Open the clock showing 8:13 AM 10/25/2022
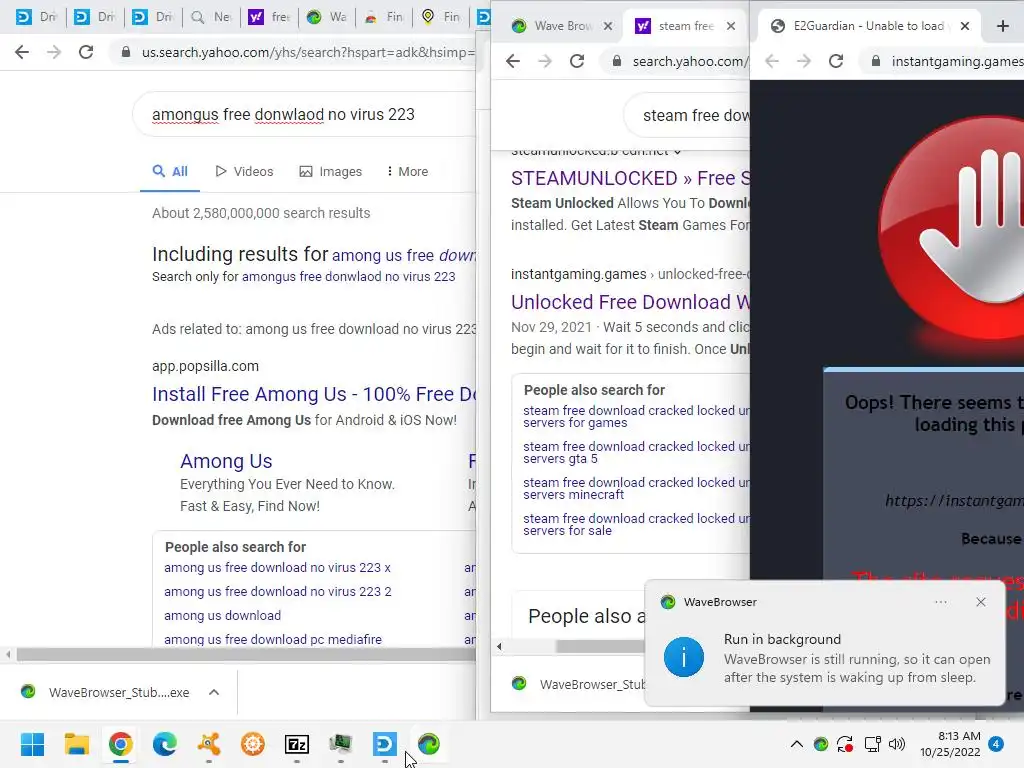Image resolution: width=1024 pixels, height=768 pixels. click(950, 744)
